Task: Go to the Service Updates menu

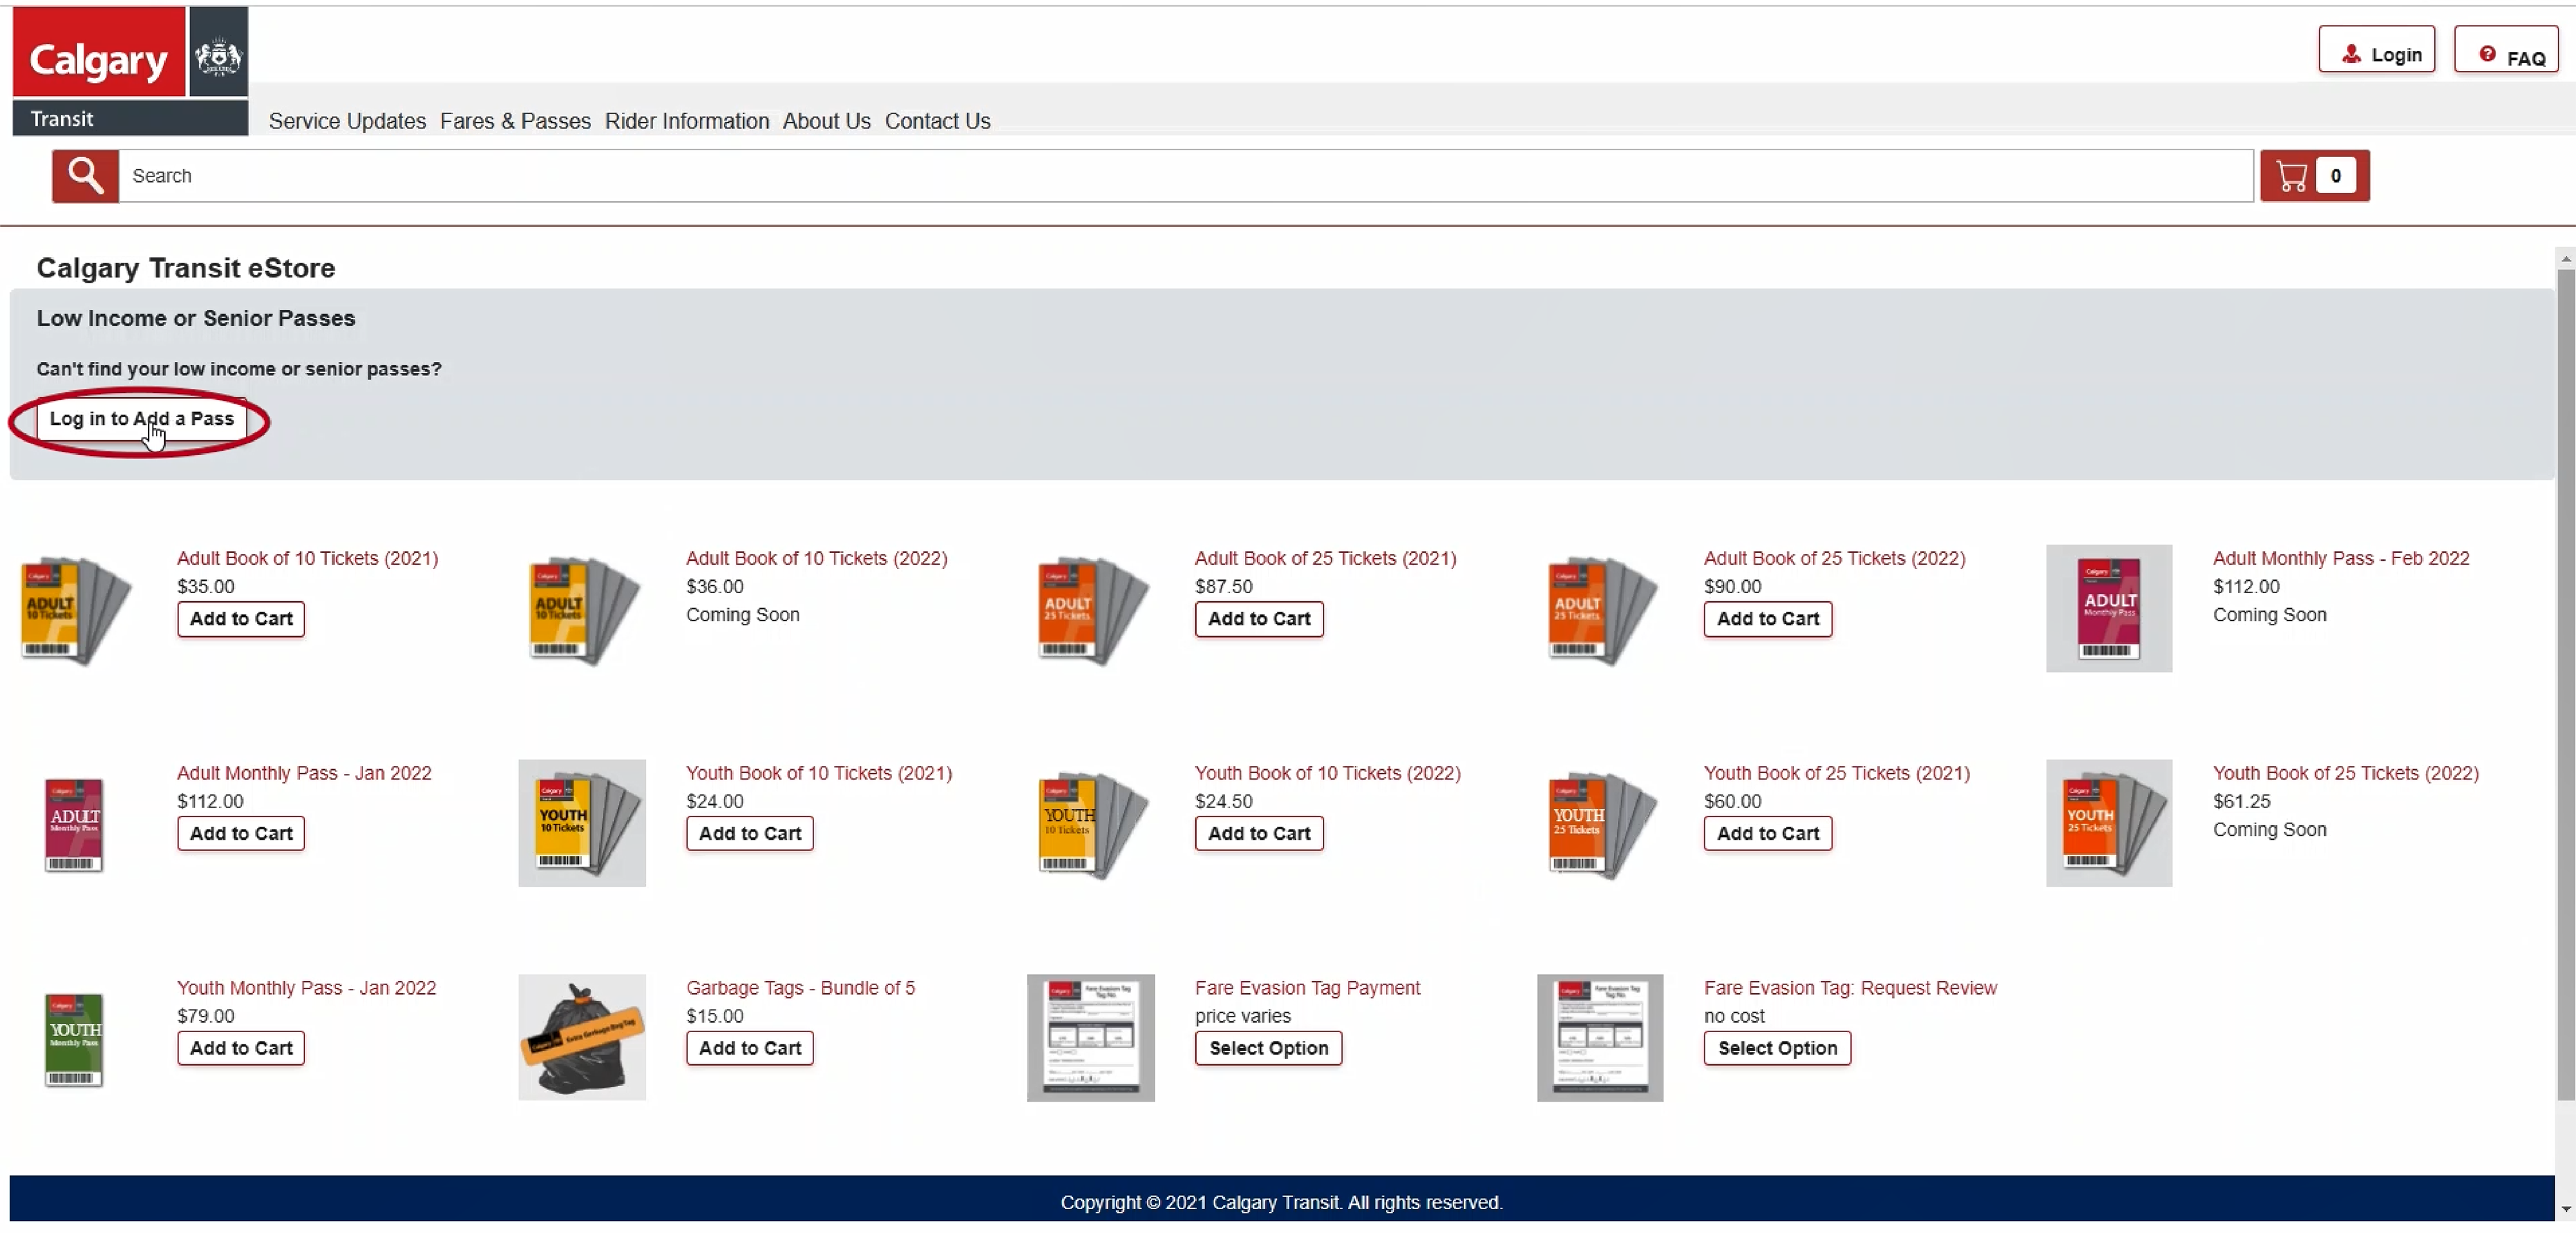Action: click(x=347, y=121)
